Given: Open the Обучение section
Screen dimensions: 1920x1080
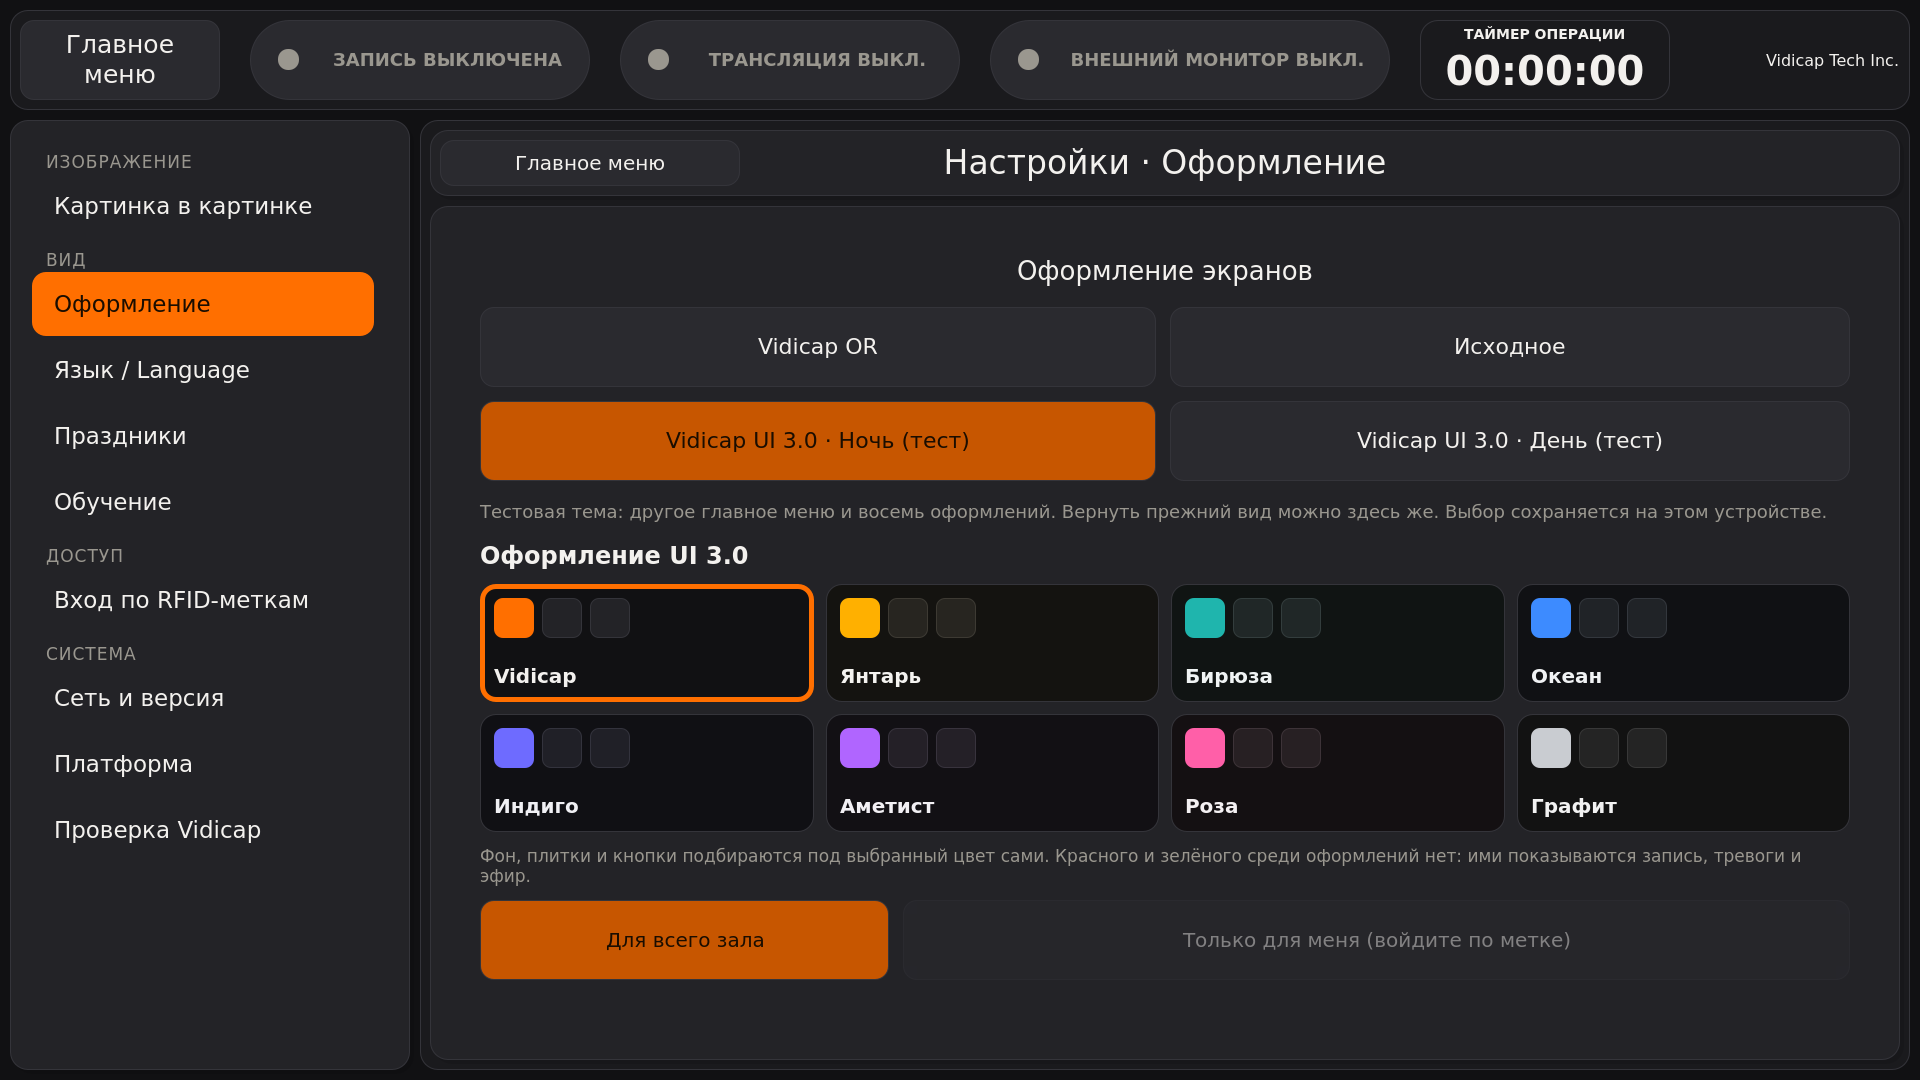Looking at the screenshot, I should coord(203,502).
